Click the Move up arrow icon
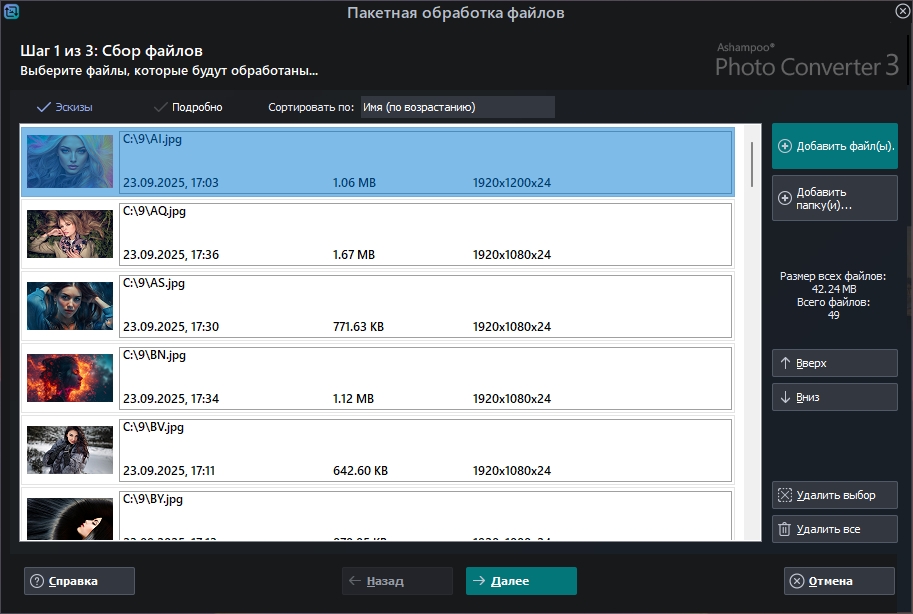Screen dimensions: 913x614 786,363
